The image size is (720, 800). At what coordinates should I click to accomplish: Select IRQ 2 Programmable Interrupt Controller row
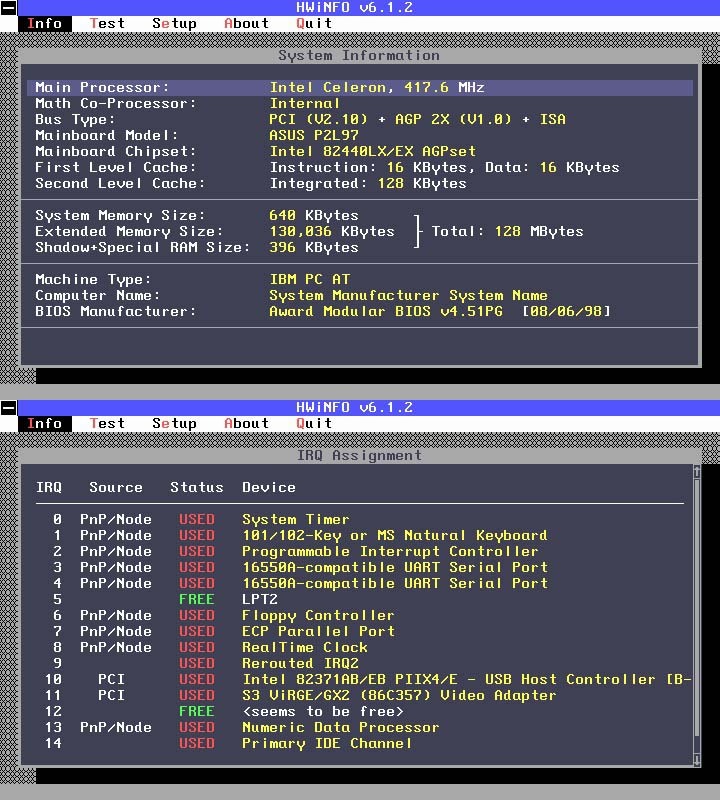pos(360,552)
